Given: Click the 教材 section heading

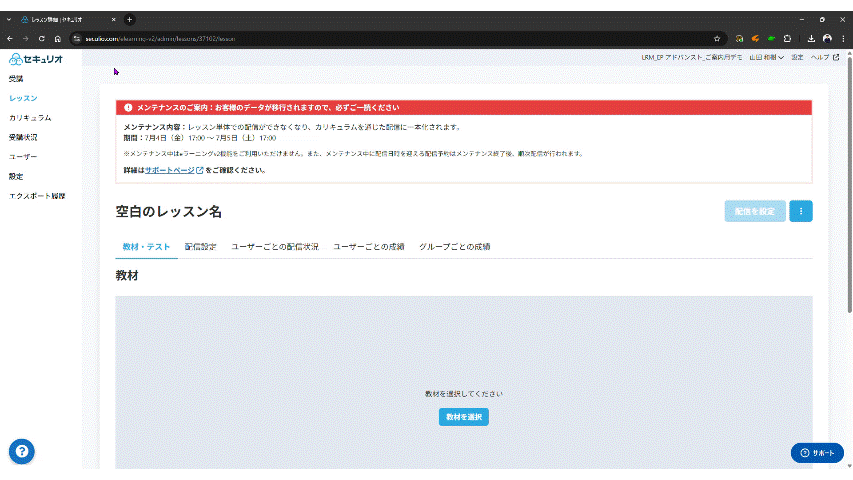Looking at the screenshot, I should [127, 275].
